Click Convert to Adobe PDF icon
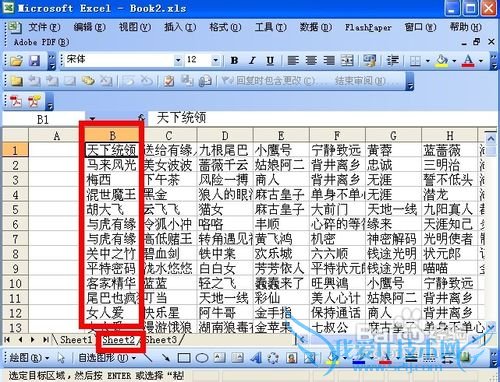This screenshot has width=500, height=382. [16, 101]
